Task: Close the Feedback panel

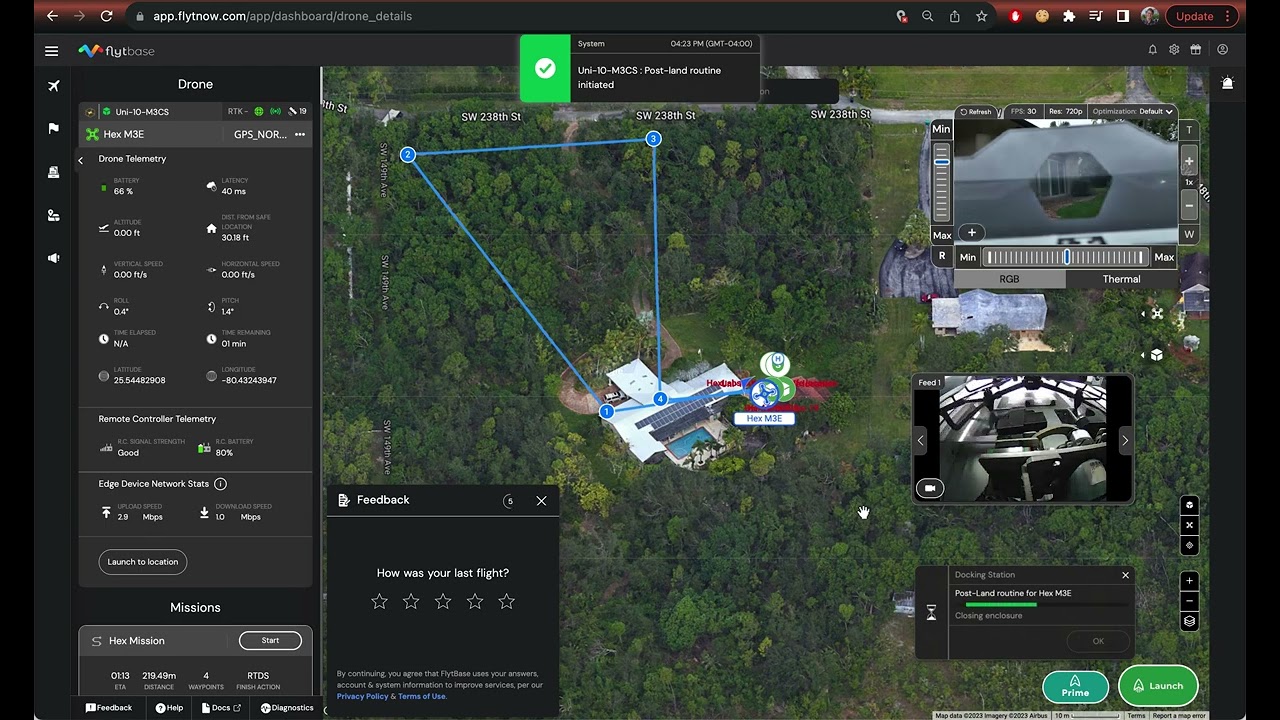Action: pyautogui.click(x=541, y=501)
